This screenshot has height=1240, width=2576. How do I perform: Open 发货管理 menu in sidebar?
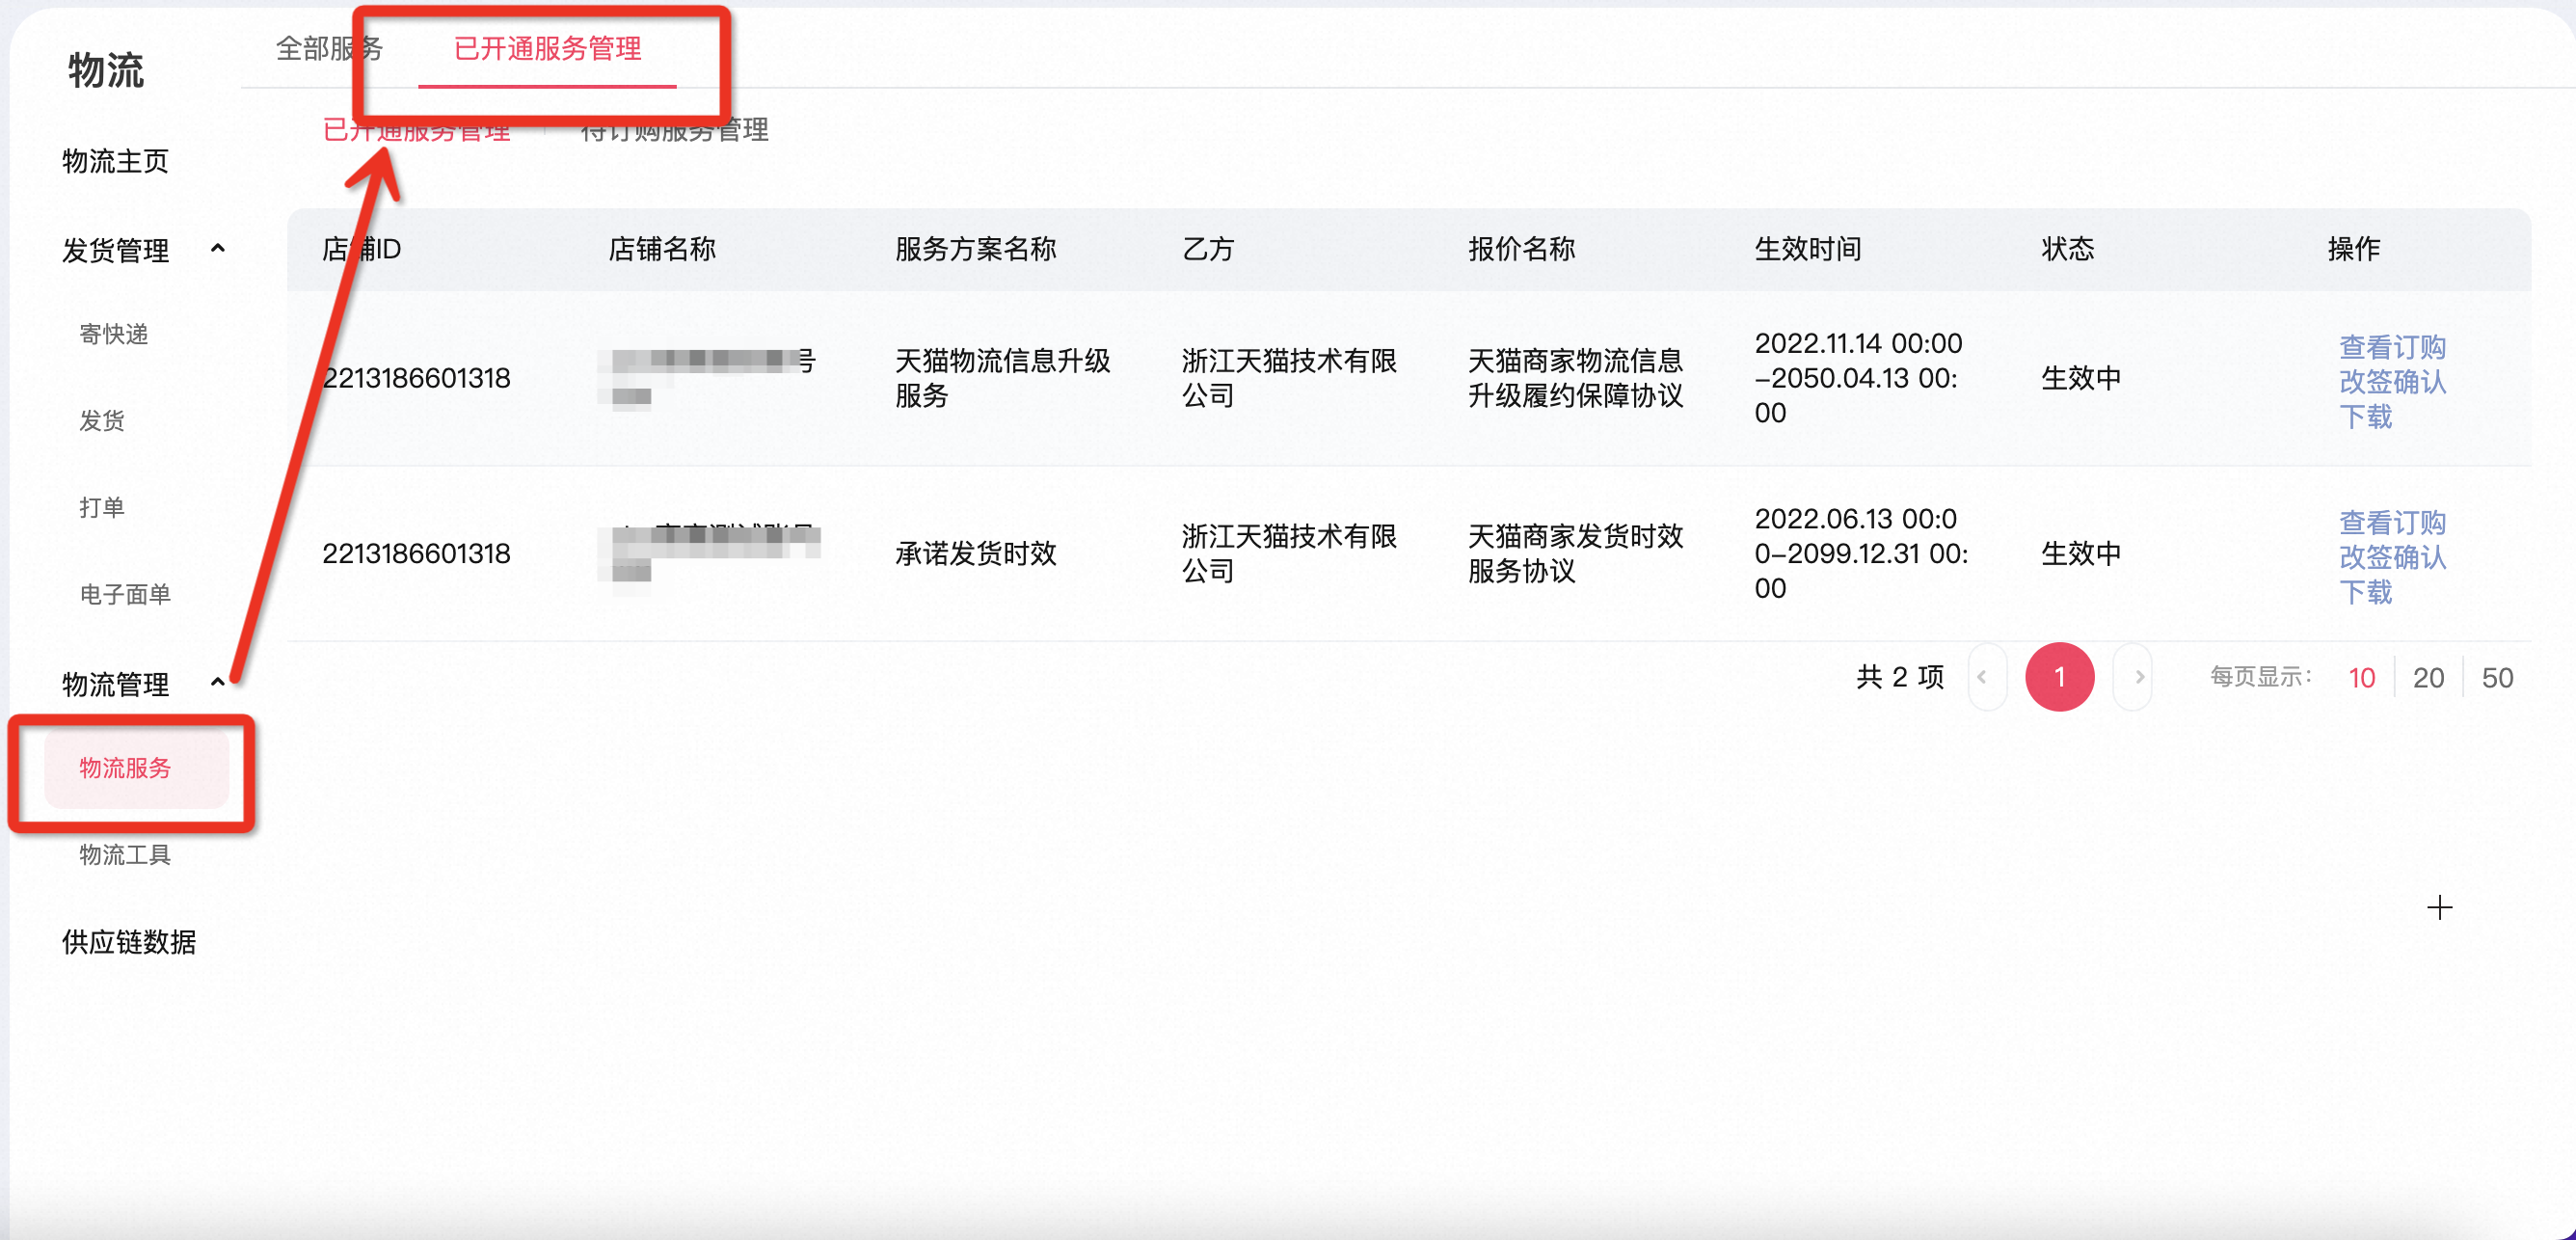click(x=115, y=250)
